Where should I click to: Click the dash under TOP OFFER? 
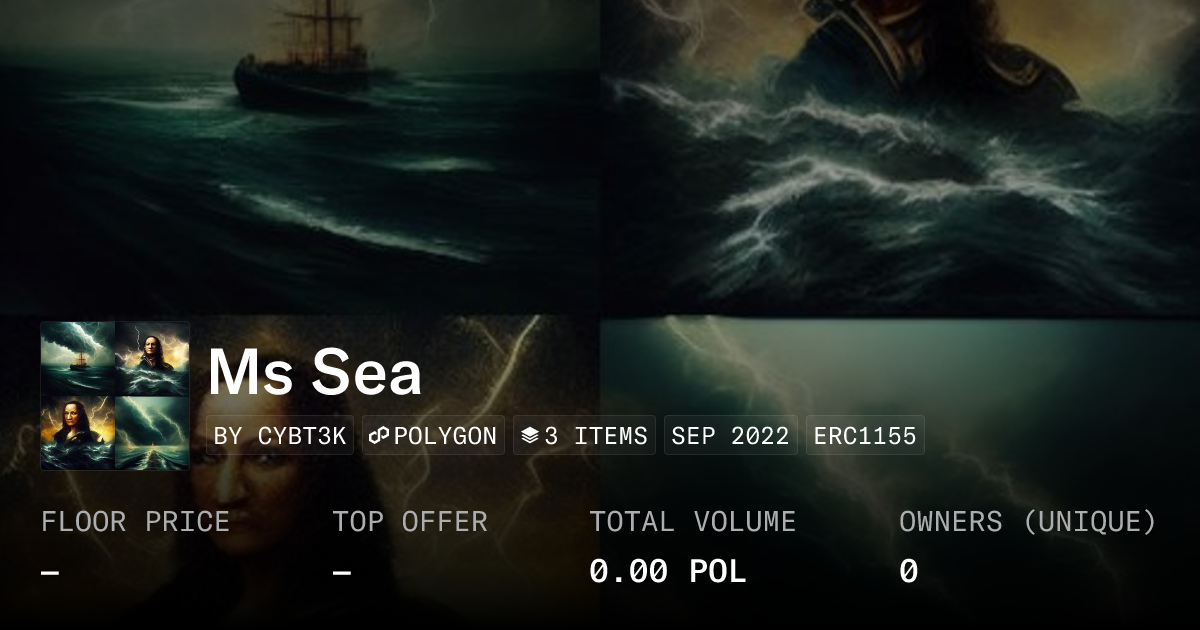[342, 573]
